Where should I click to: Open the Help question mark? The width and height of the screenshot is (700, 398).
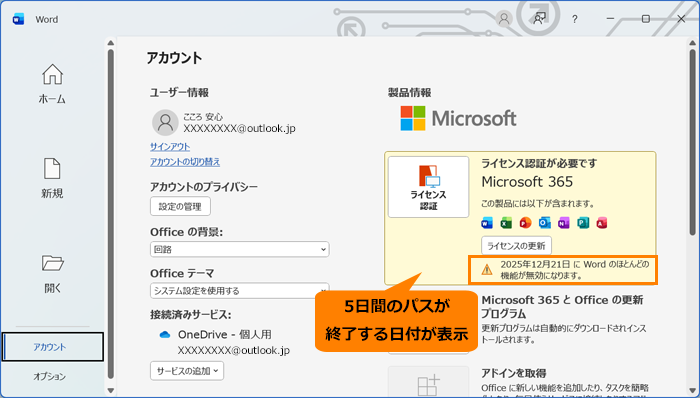click(575, 19)
